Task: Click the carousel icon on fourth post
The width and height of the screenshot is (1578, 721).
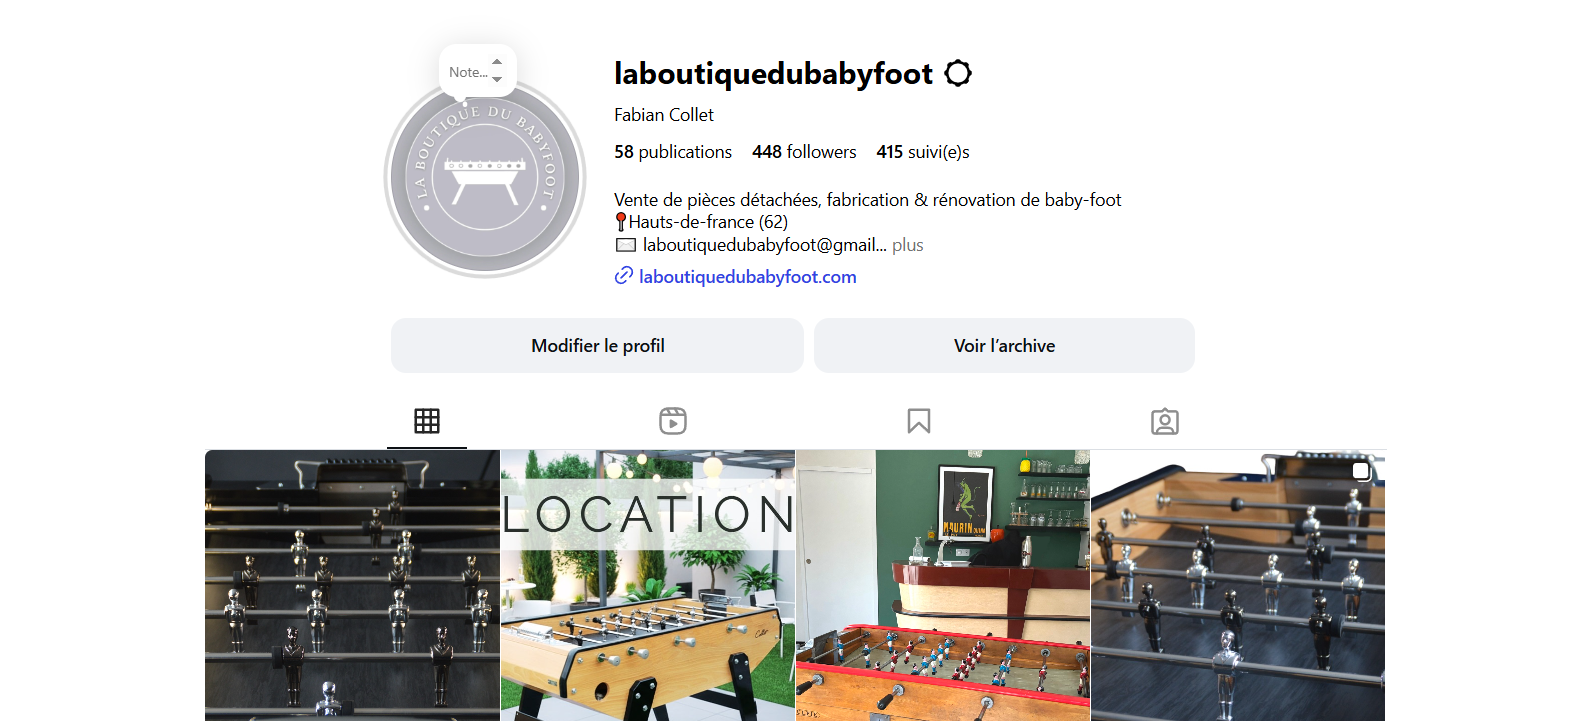Action: click(x=1361, y=471)
